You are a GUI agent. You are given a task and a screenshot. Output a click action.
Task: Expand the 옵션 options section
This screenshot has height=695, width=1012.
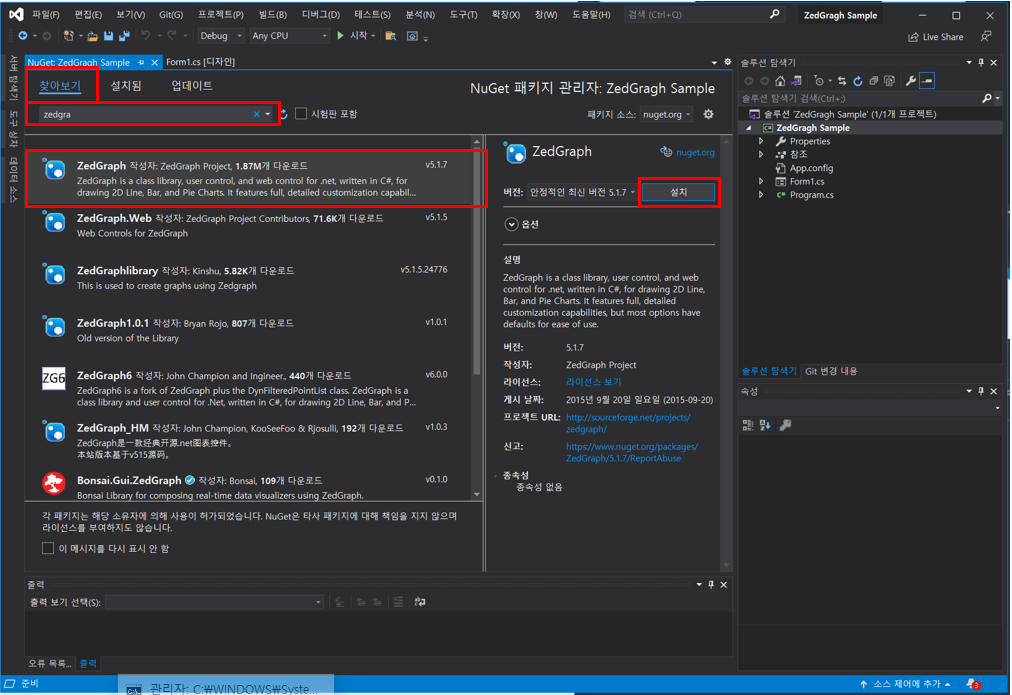pyautogui.click(x=511, y=224)
